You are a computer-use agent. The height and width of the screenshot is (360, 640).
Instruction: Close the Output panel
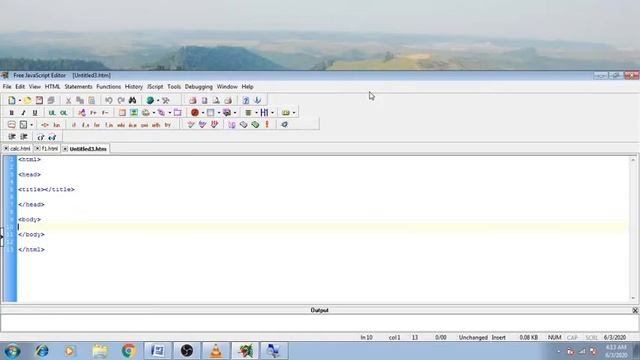click(x=635, y=311)
